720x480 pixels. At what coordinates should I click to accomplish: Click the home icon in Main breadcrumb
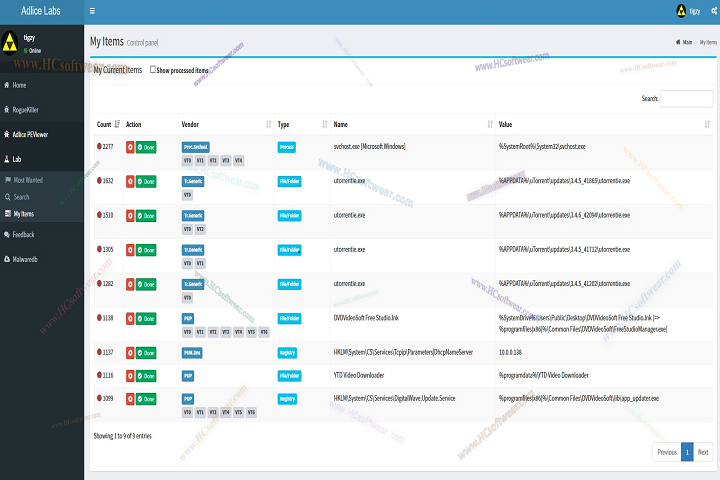pyautogui.click(x=678, y=42)
